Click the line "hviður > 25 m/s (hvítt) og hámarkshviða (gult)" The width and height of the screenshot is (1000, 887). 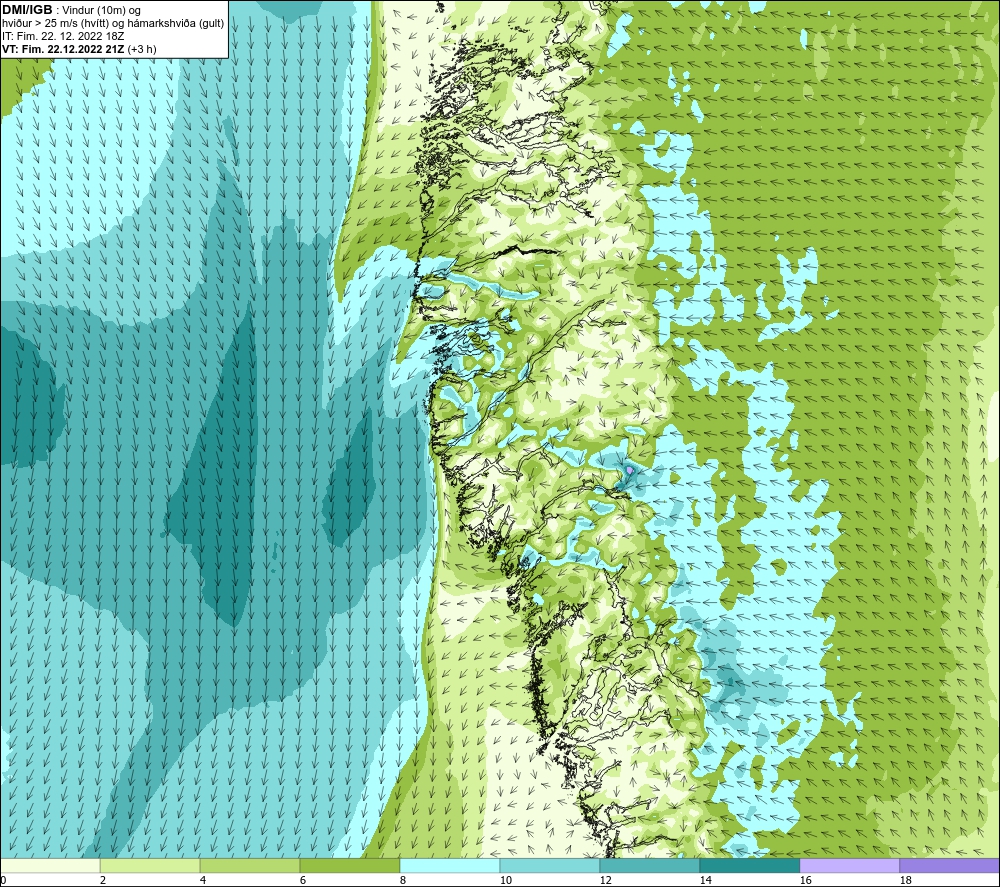coord(113,23)
